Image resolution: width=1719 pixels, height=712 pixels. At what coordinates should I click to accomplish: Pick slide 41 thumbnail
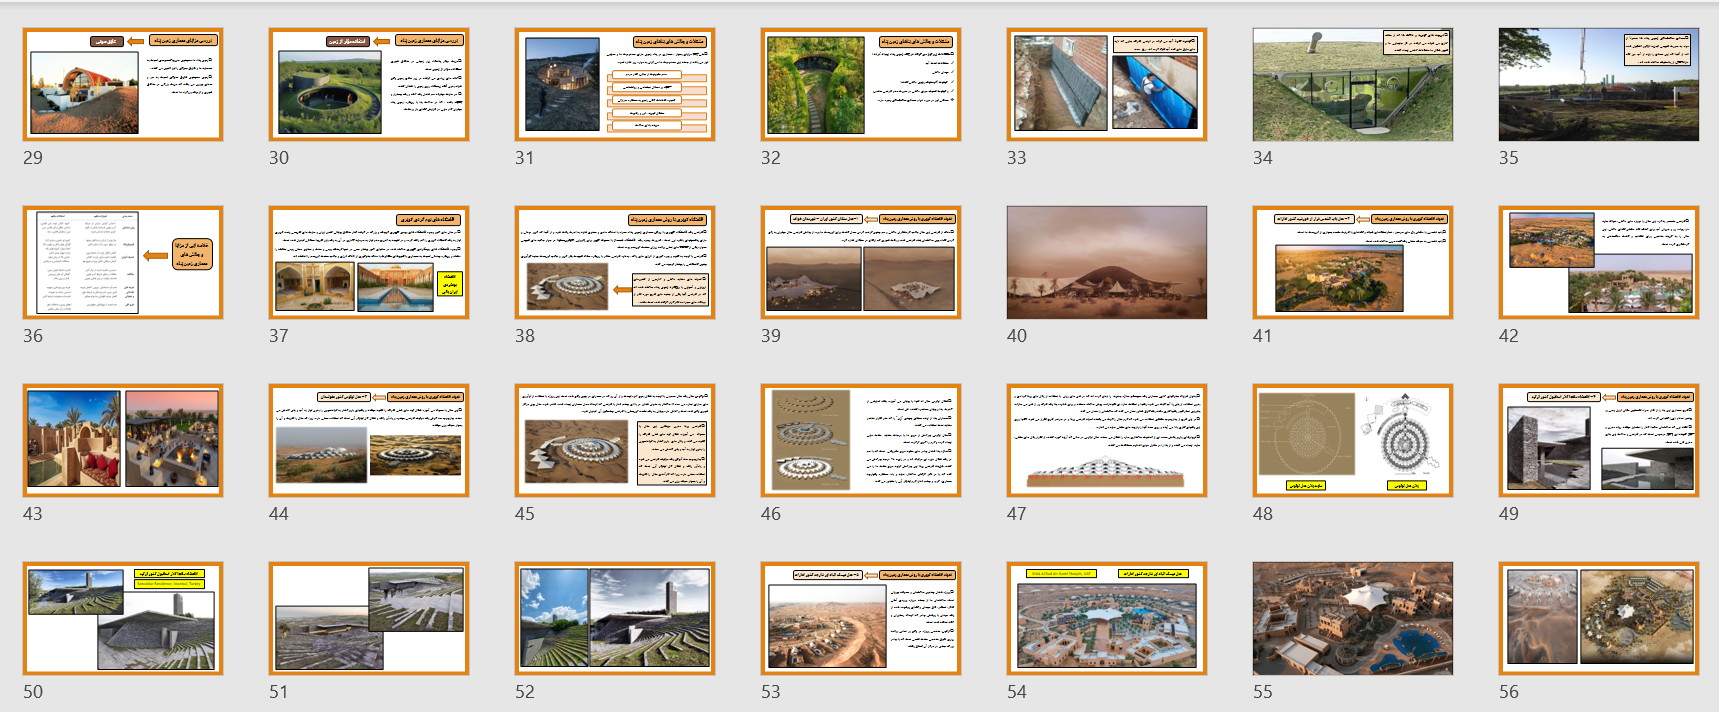pyautogui.click(x=1353, y=262)
